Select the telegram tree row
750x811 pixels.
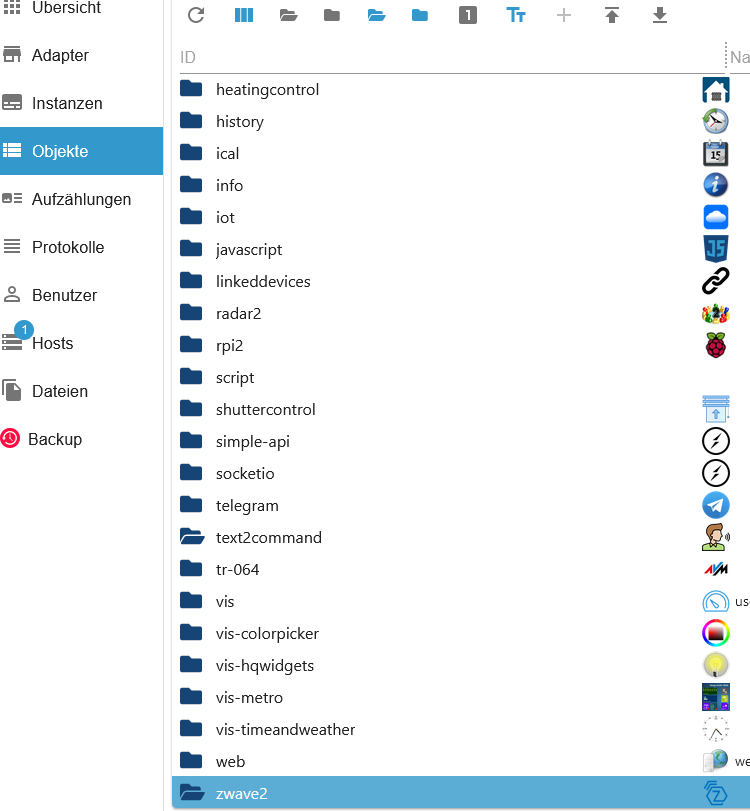460,505
